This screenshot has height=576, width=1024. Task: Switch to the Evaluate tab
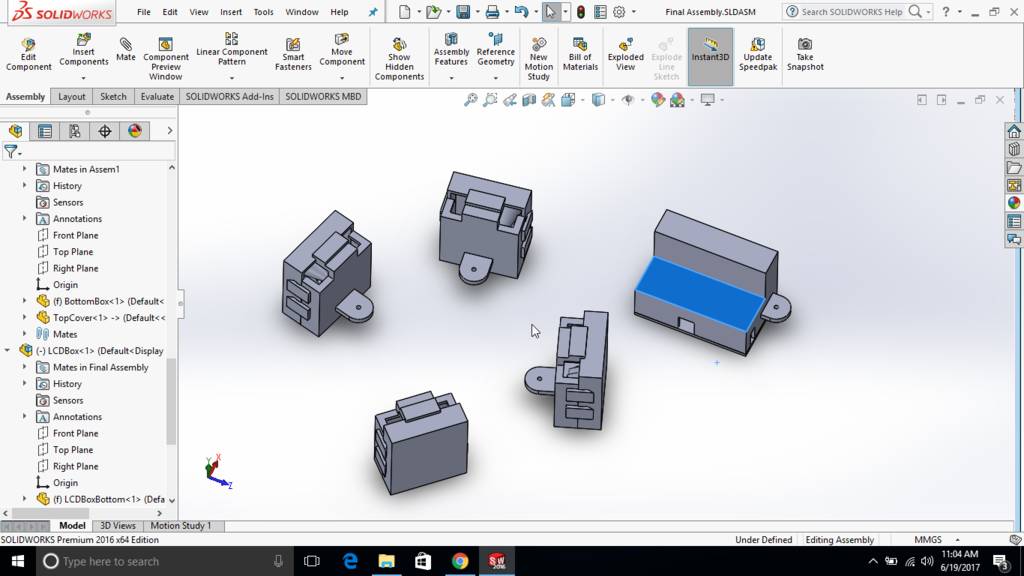(x=157, y=97)
